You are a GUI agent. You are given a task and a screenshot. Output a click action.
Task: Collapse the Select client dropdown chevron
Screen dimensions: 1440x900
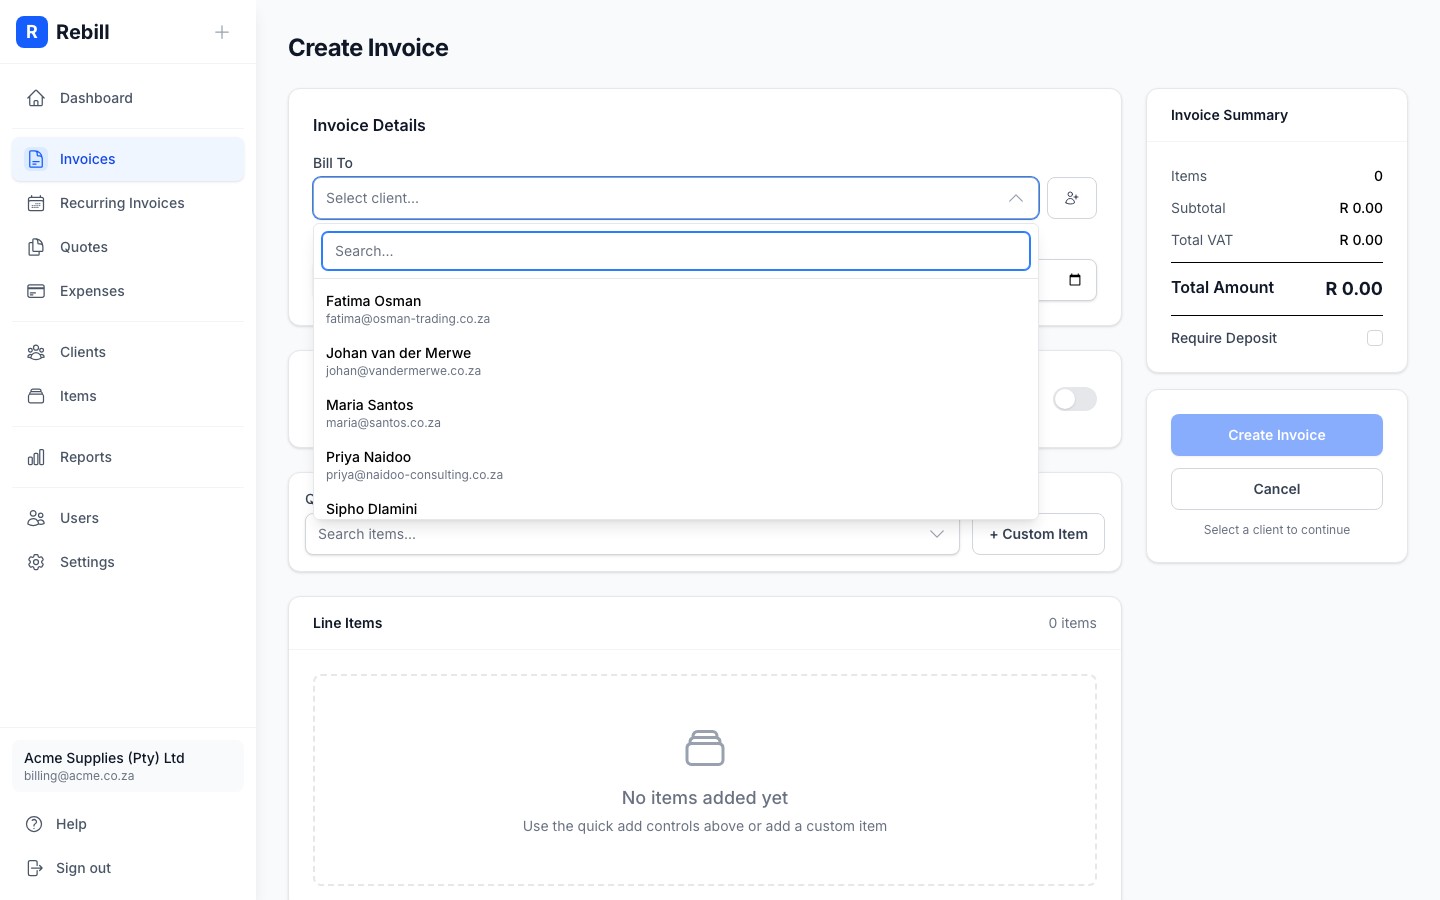point(1016,198)
